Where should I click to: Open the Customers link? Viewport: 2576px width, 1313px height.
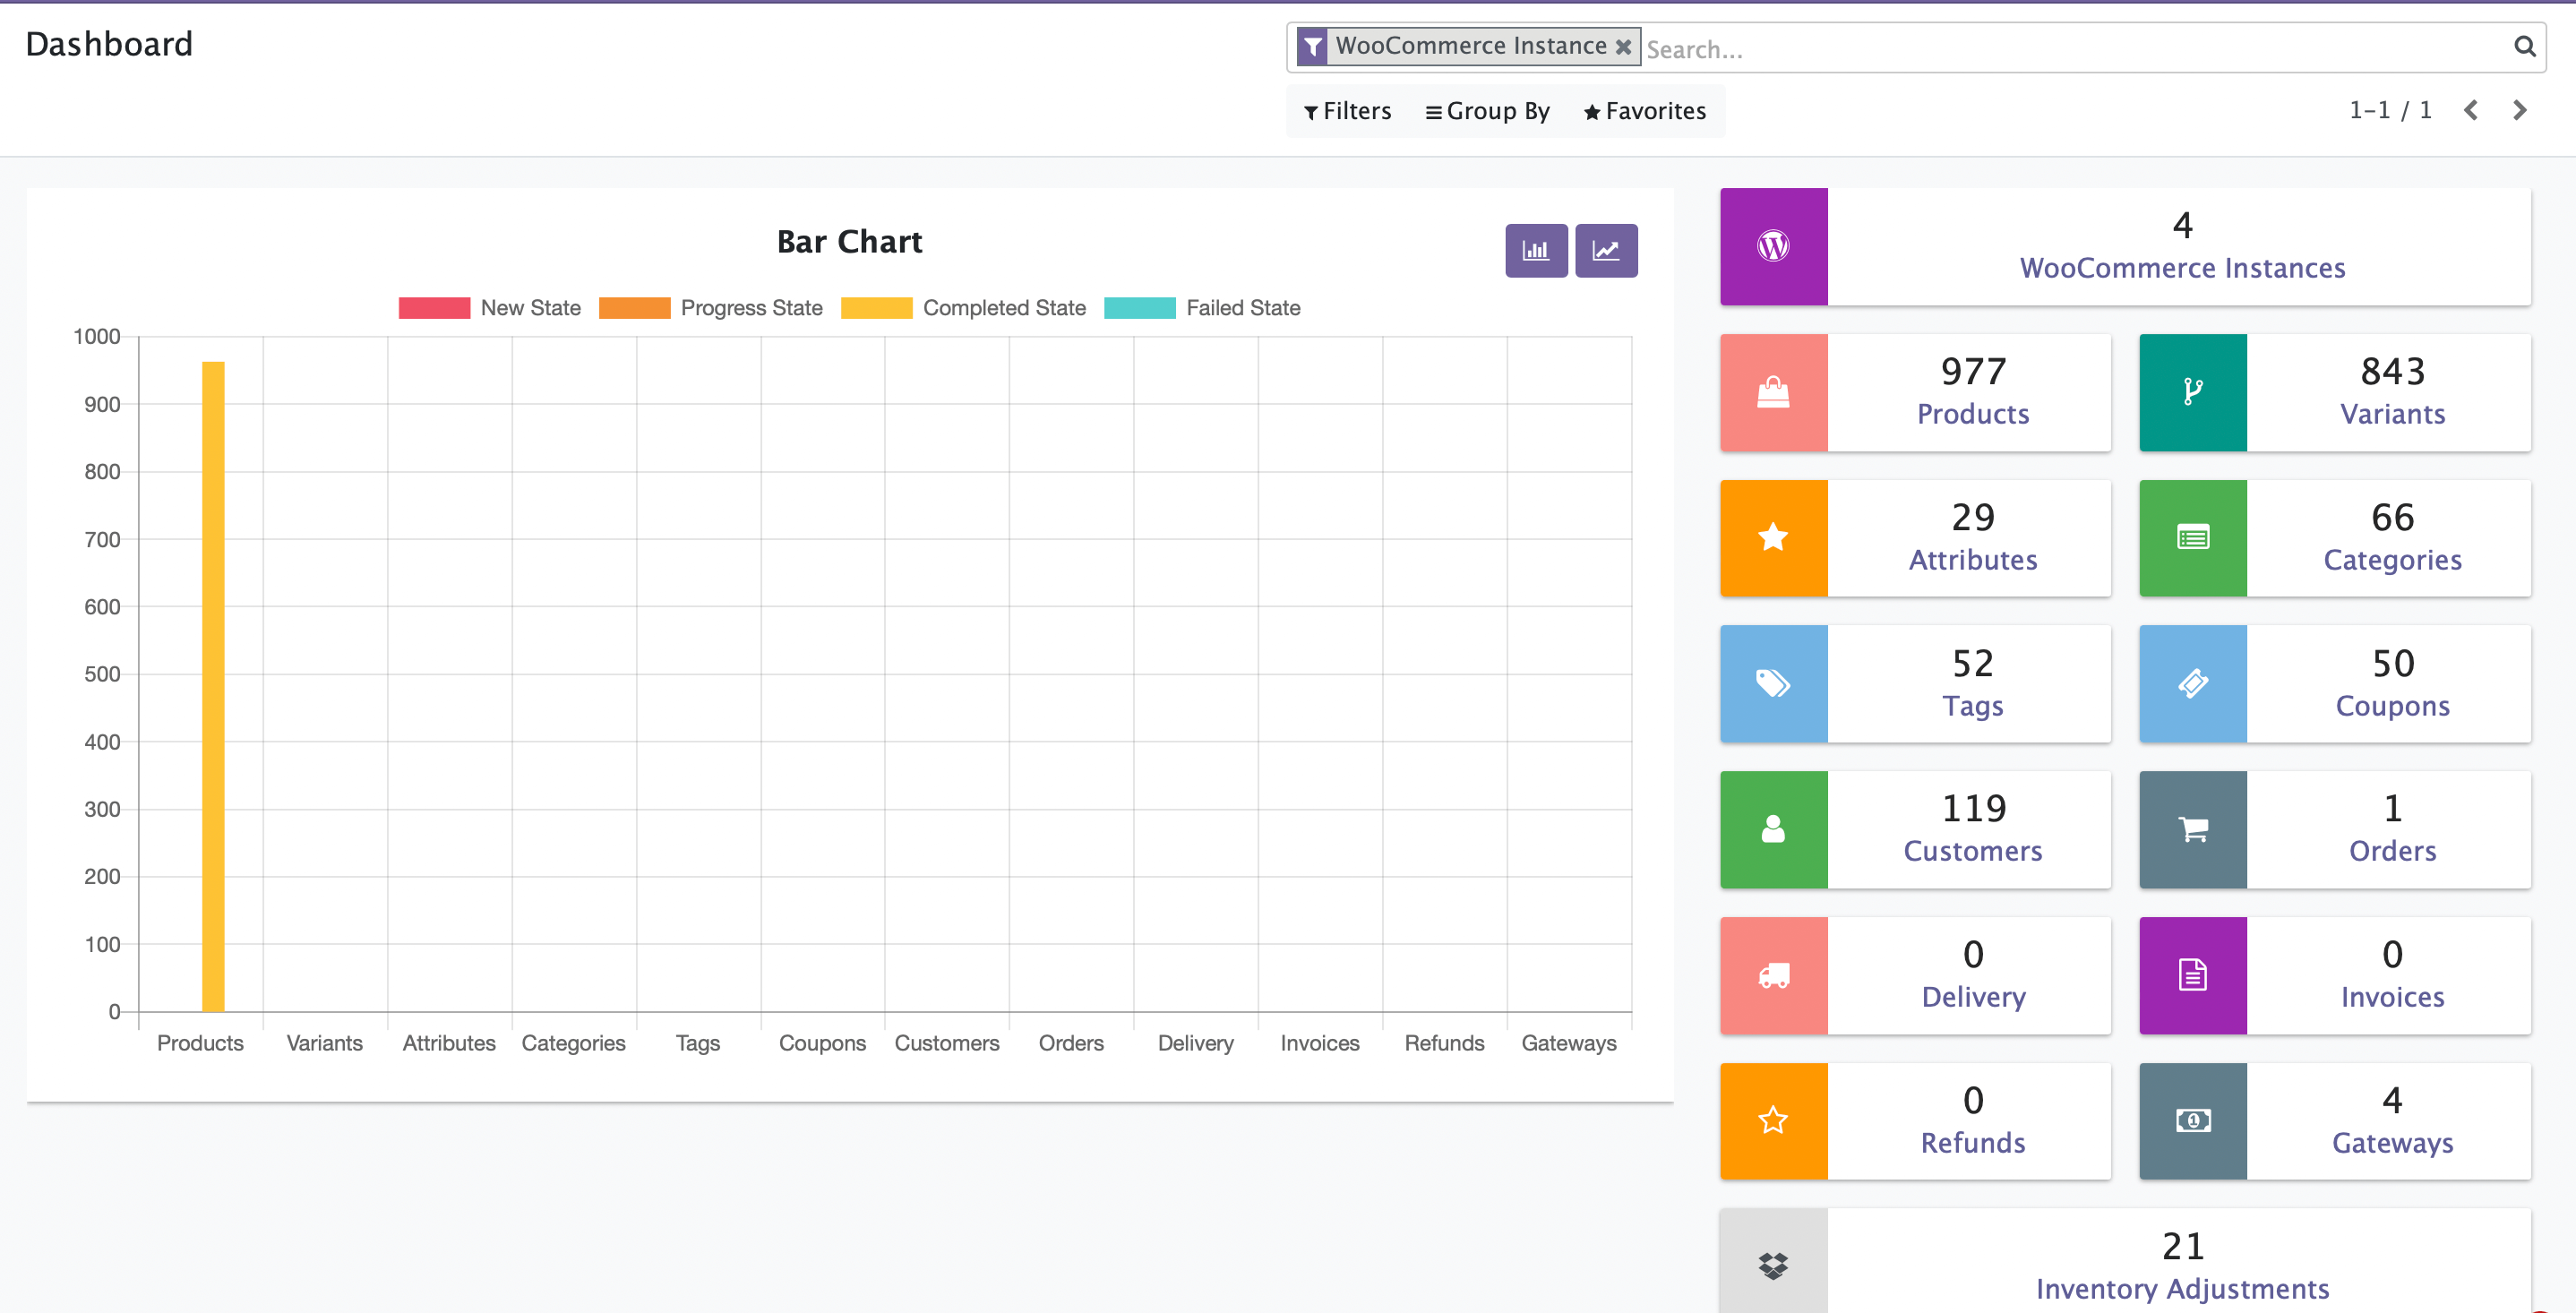1972,851
